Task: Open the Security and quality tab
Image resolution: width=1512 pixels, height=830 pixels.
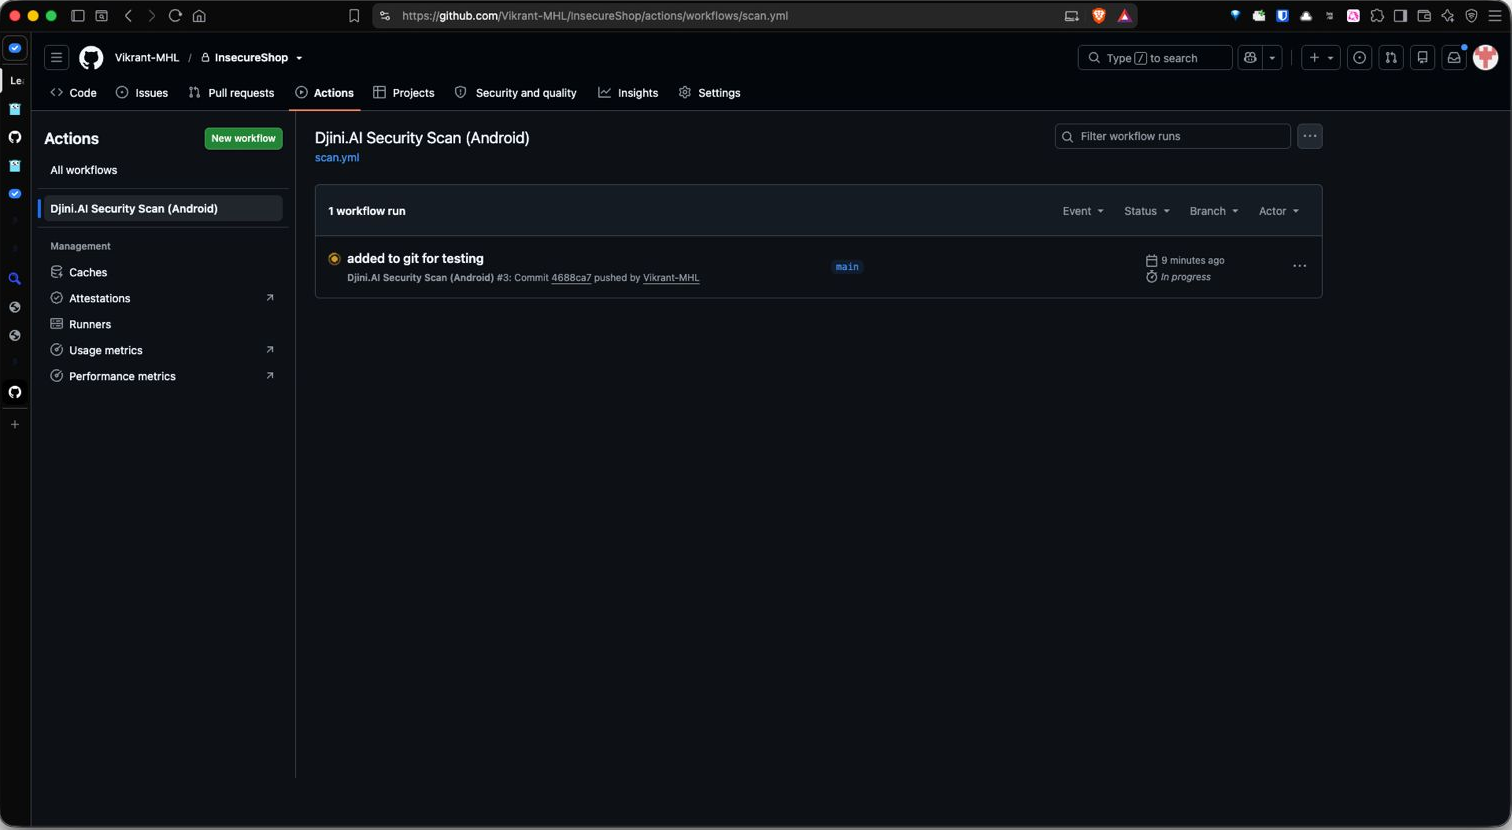Action: pyautogui.click(x=516, y=93)
